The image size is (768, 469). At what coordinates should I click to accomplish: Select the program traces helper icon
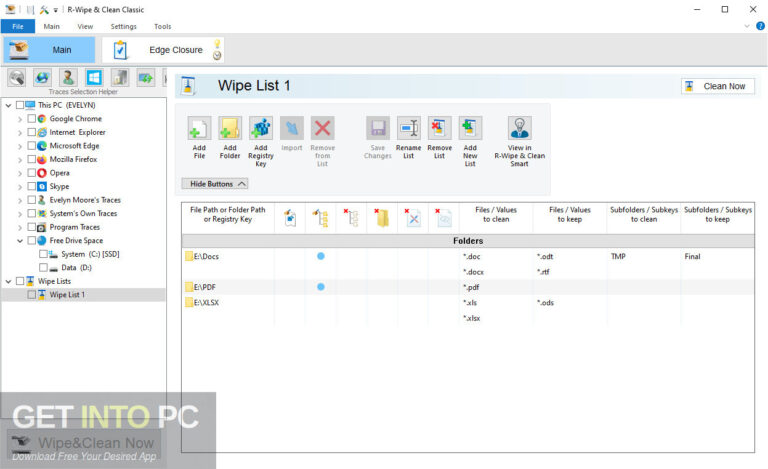pos(120,77)
